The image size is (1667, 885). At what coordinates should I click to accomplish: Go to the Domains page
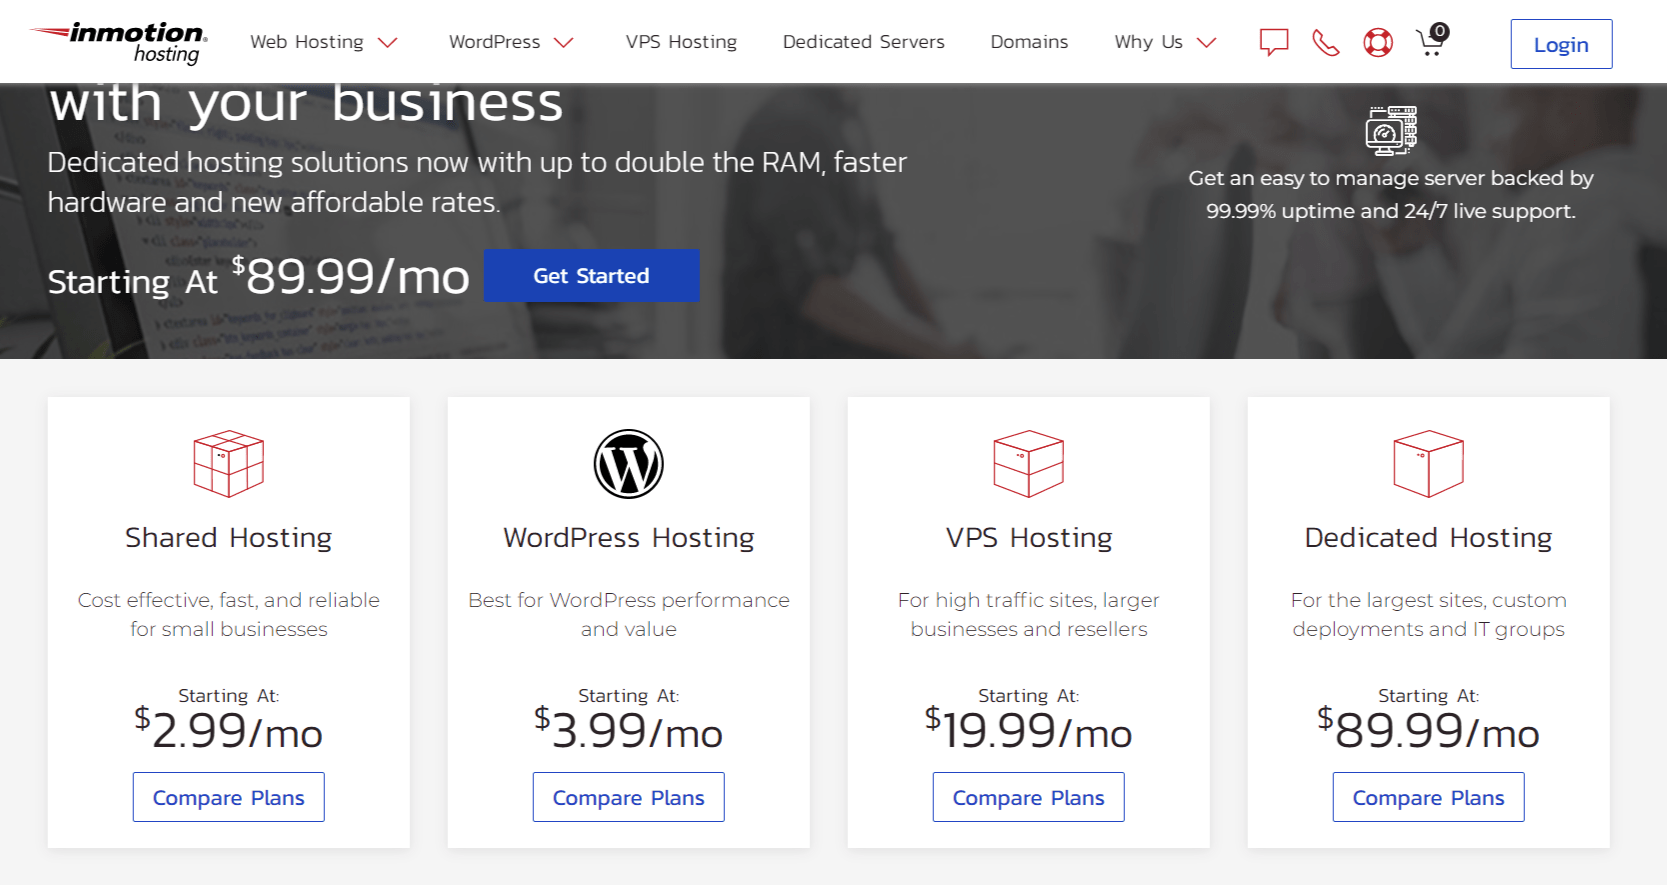tap(1029, 42)
